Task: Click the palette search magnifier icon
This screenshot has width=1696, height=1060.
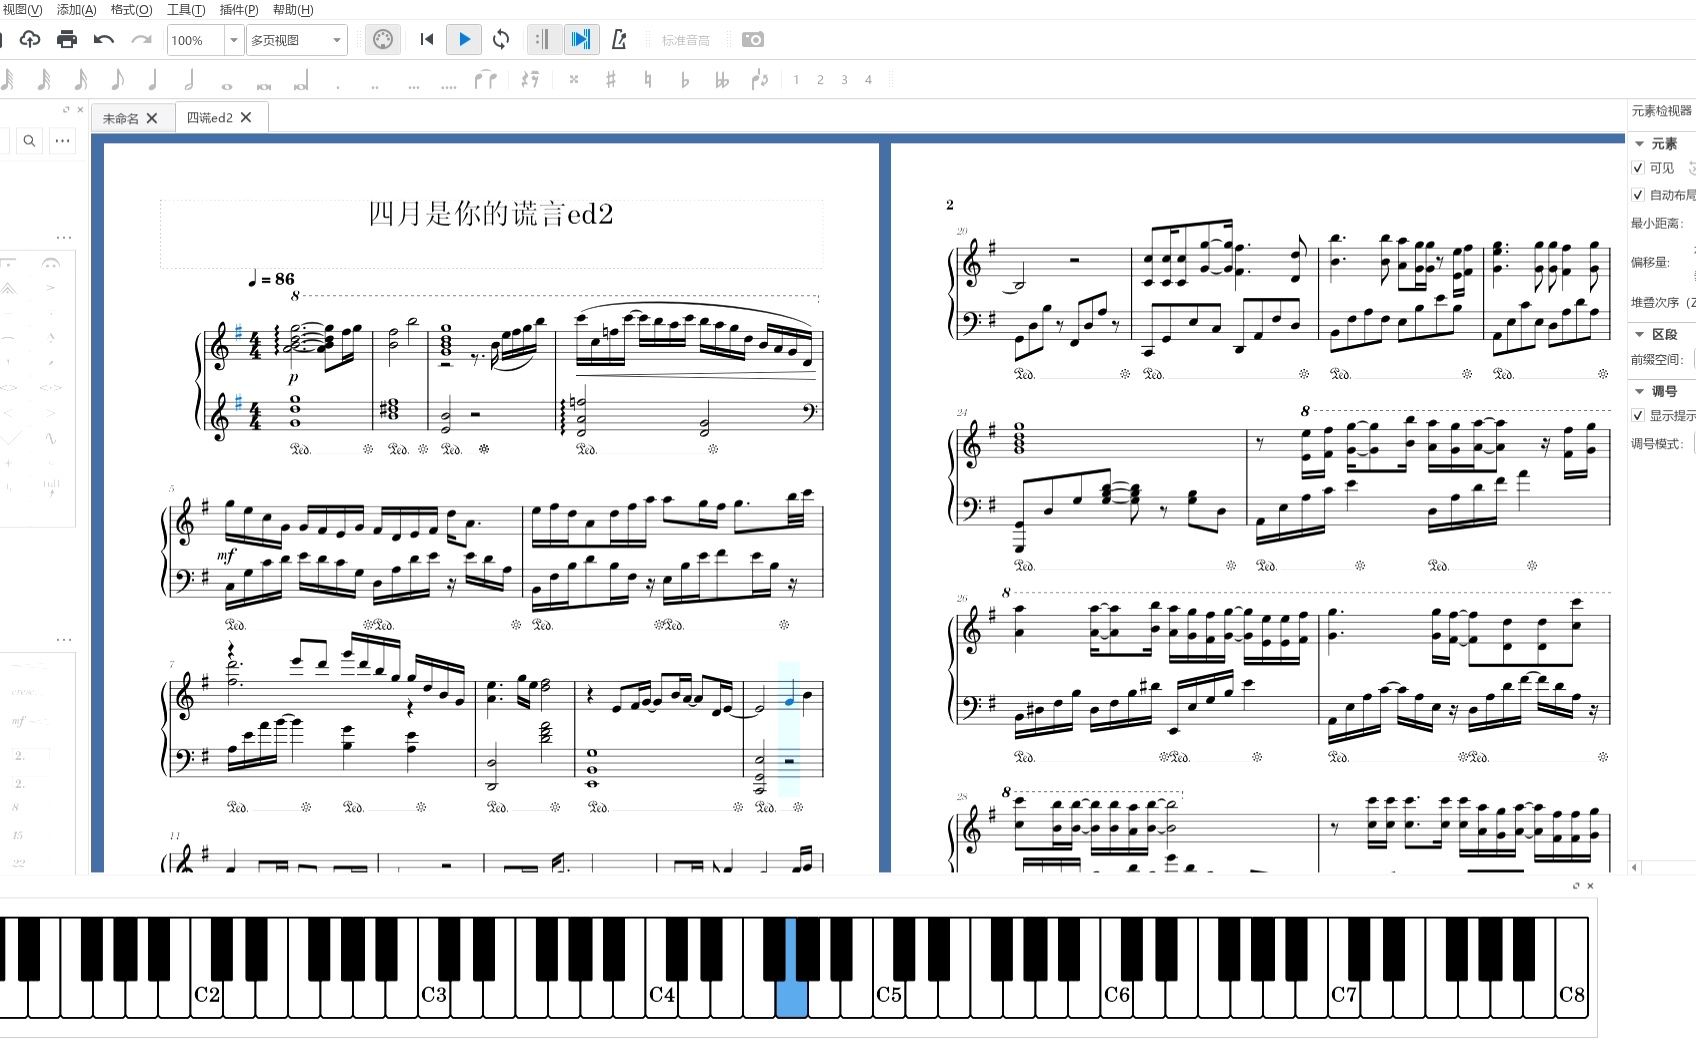Action: (30, 141)
